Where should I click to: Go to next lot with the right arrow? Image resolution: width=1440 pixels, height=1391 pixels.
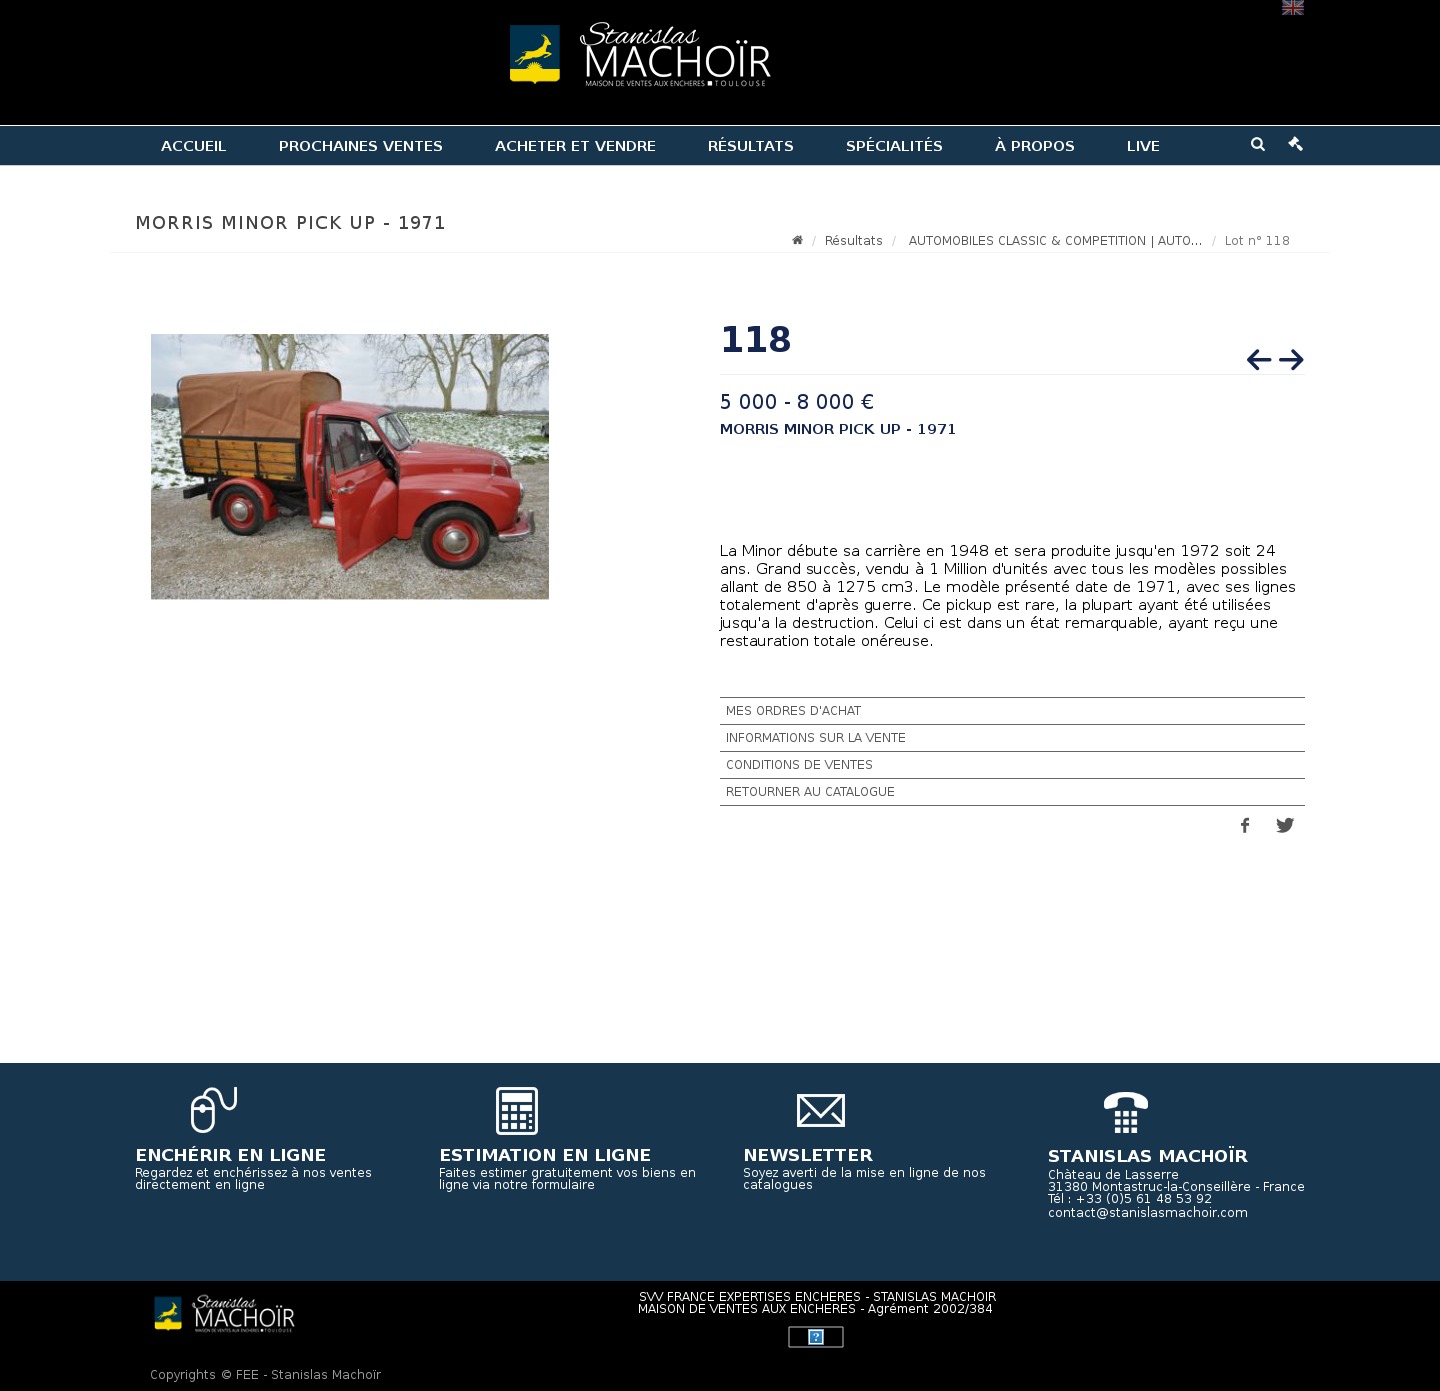pyautogui.click(x=1291, y=359)
